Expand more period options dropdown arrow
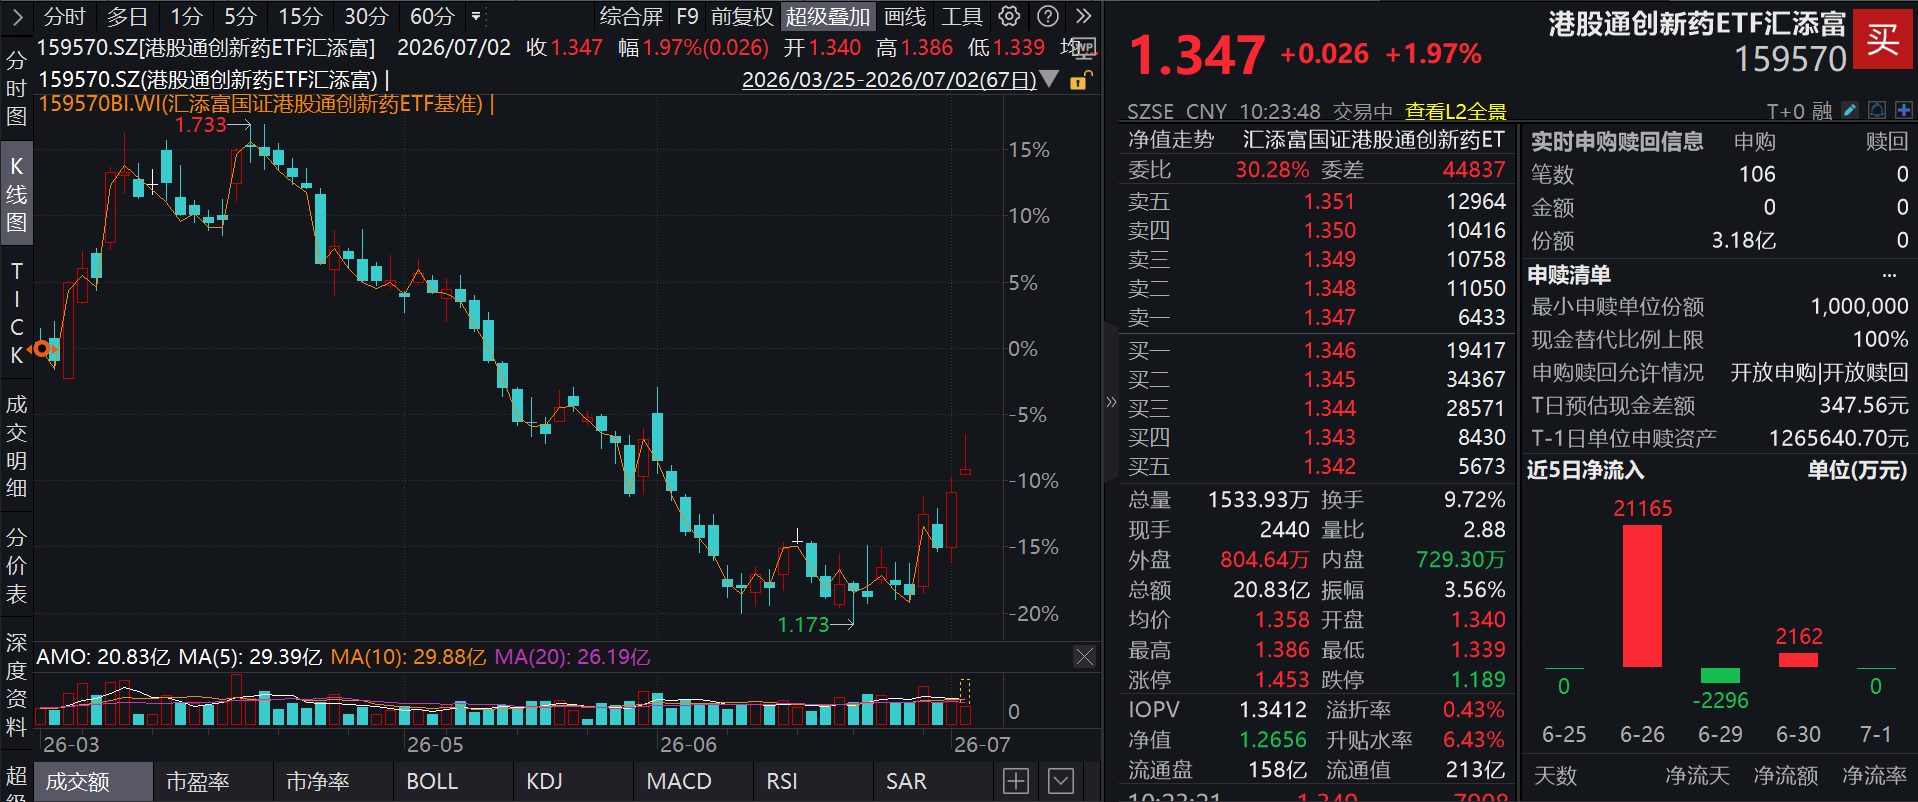This screenshot has width=1918, height=802. (476, 16)
